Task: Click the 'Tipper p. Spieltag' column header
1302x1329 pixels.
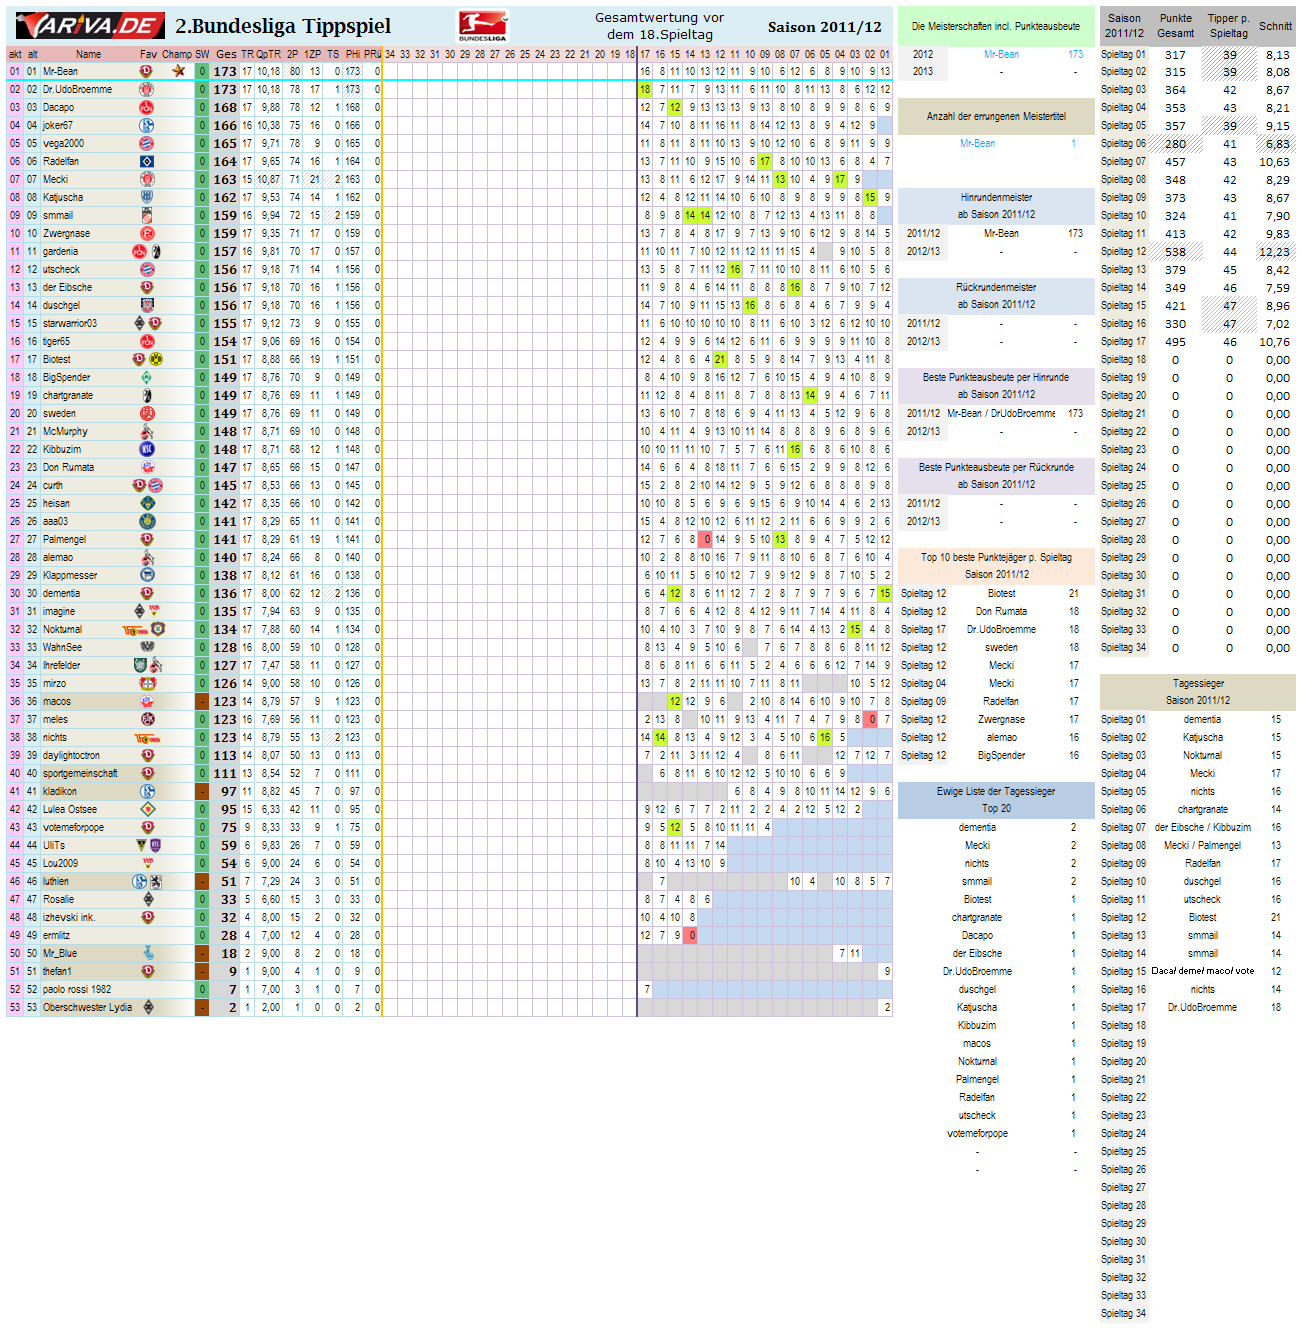Action: click(1229, 25)
